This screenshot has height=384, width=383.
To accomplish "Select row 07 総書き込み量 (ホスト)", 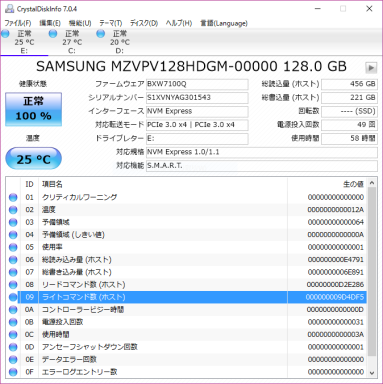I will click(186, 272).
